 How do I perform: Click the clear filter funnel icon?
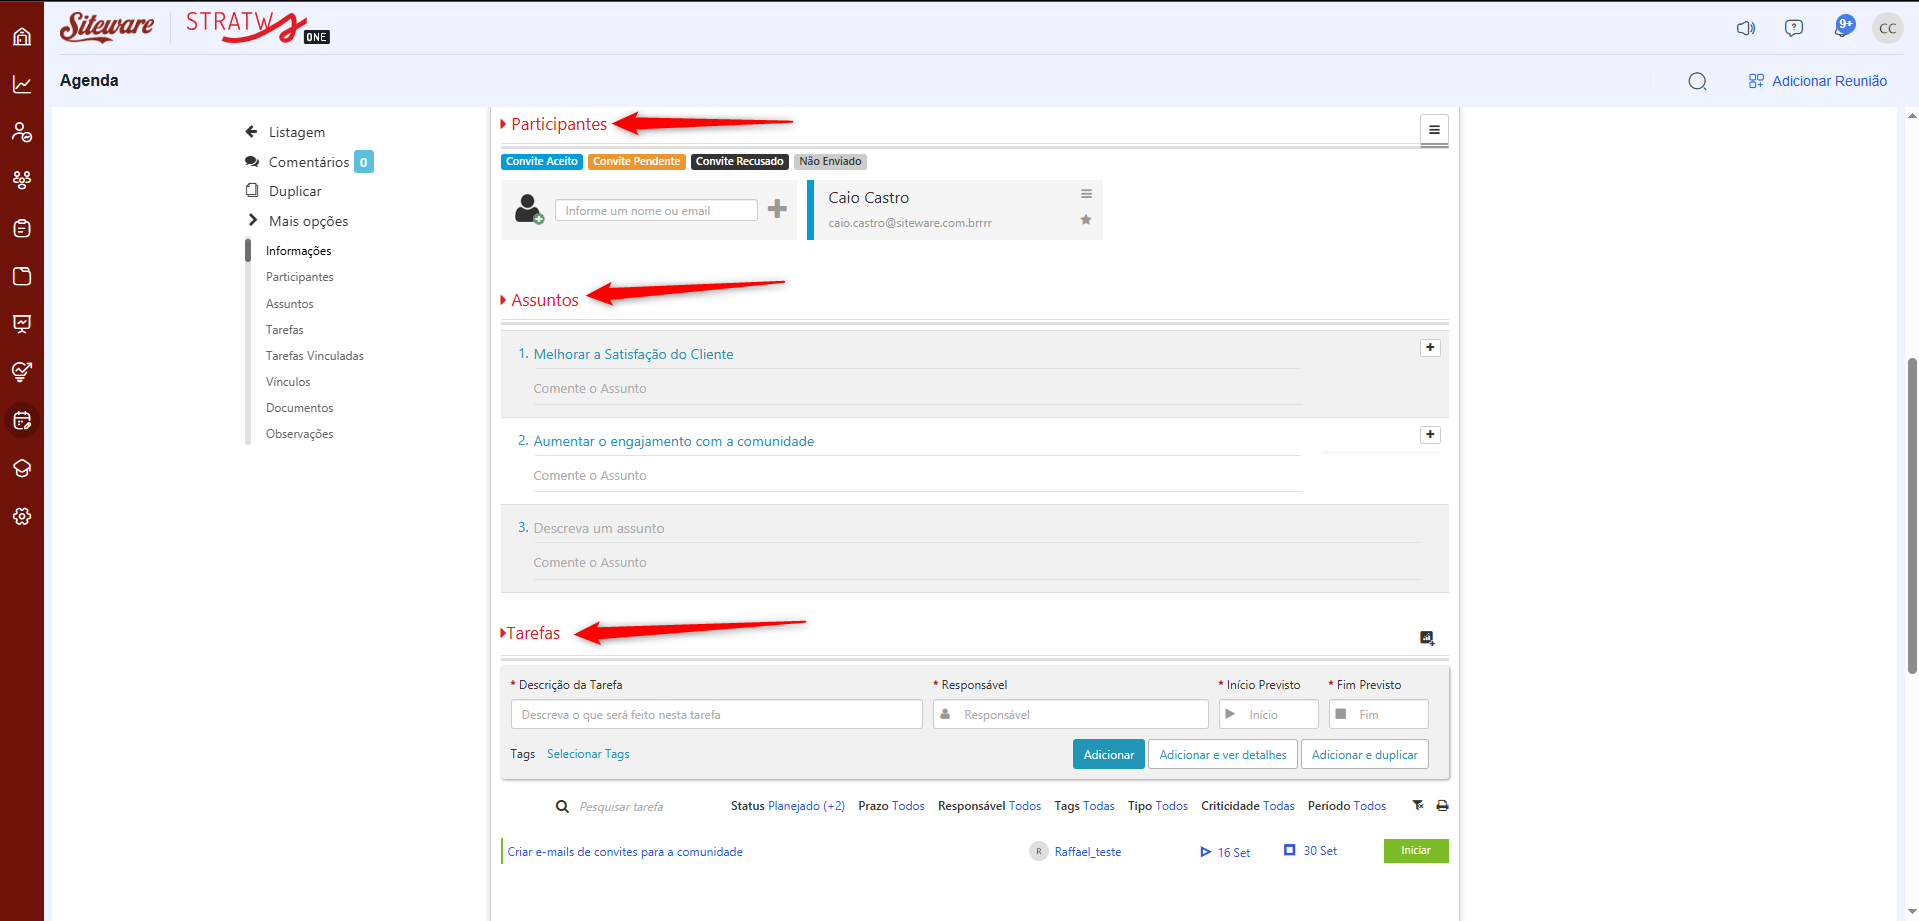[1418, 806]
